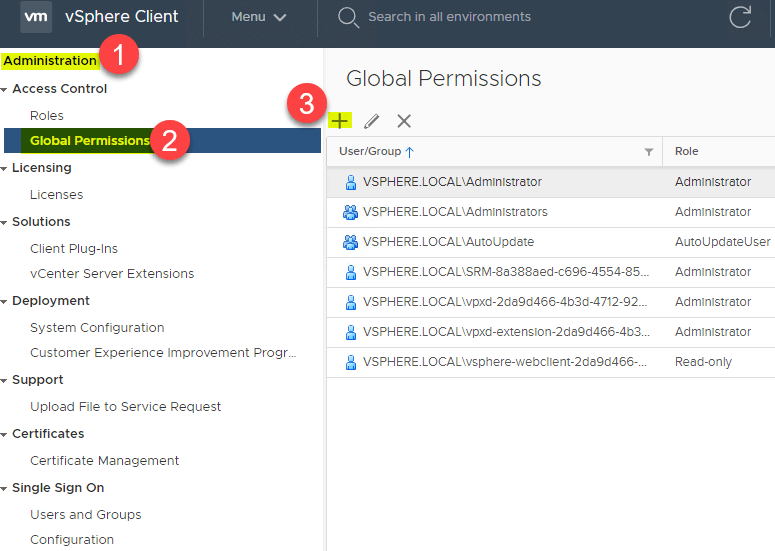
Task: Focus the Search in all environments field
Action: tap(449, 17)
